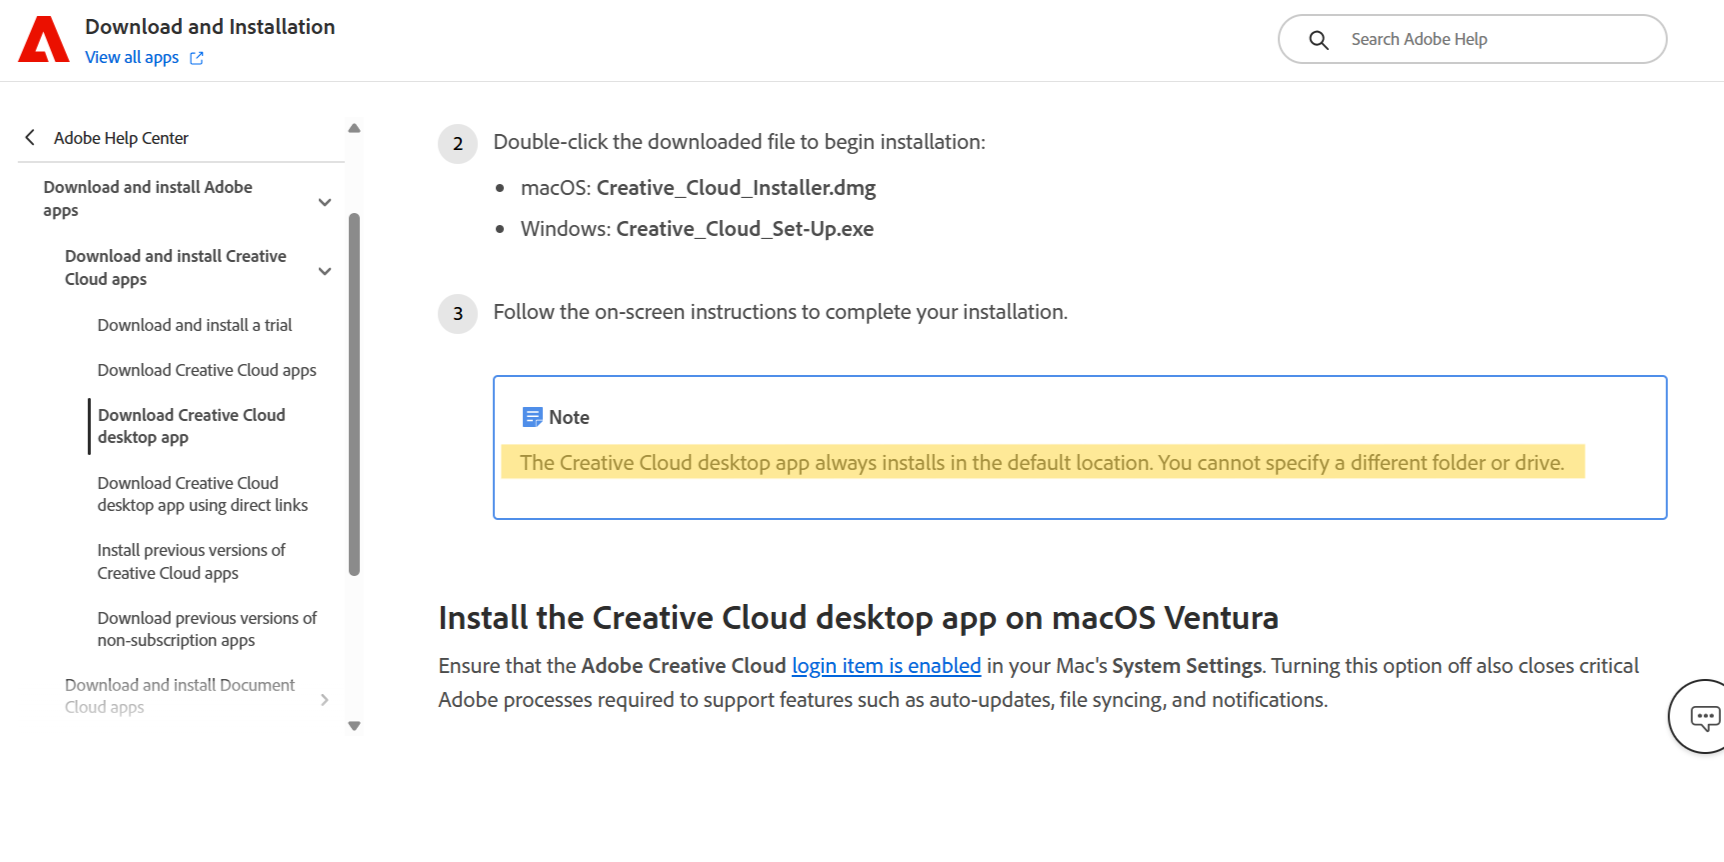The width and height of the screenshot is (1724, 862).
Task: Click the Download and install Creative Cloud apps label
Action: pos(176,268)
